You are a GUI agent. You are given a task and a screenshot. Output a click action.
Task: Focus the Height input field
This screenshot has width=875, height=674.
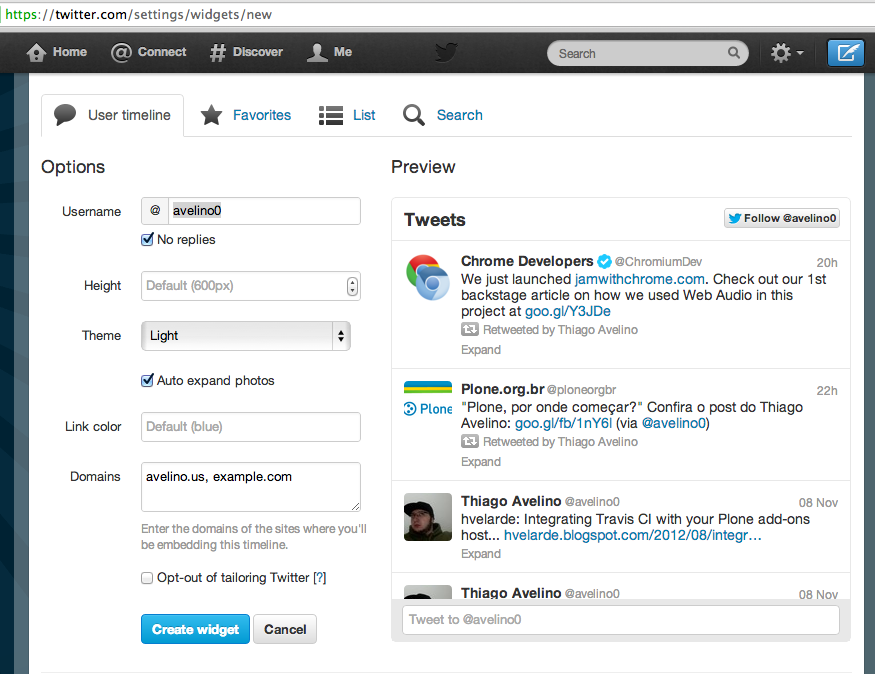tap(251, 286)
